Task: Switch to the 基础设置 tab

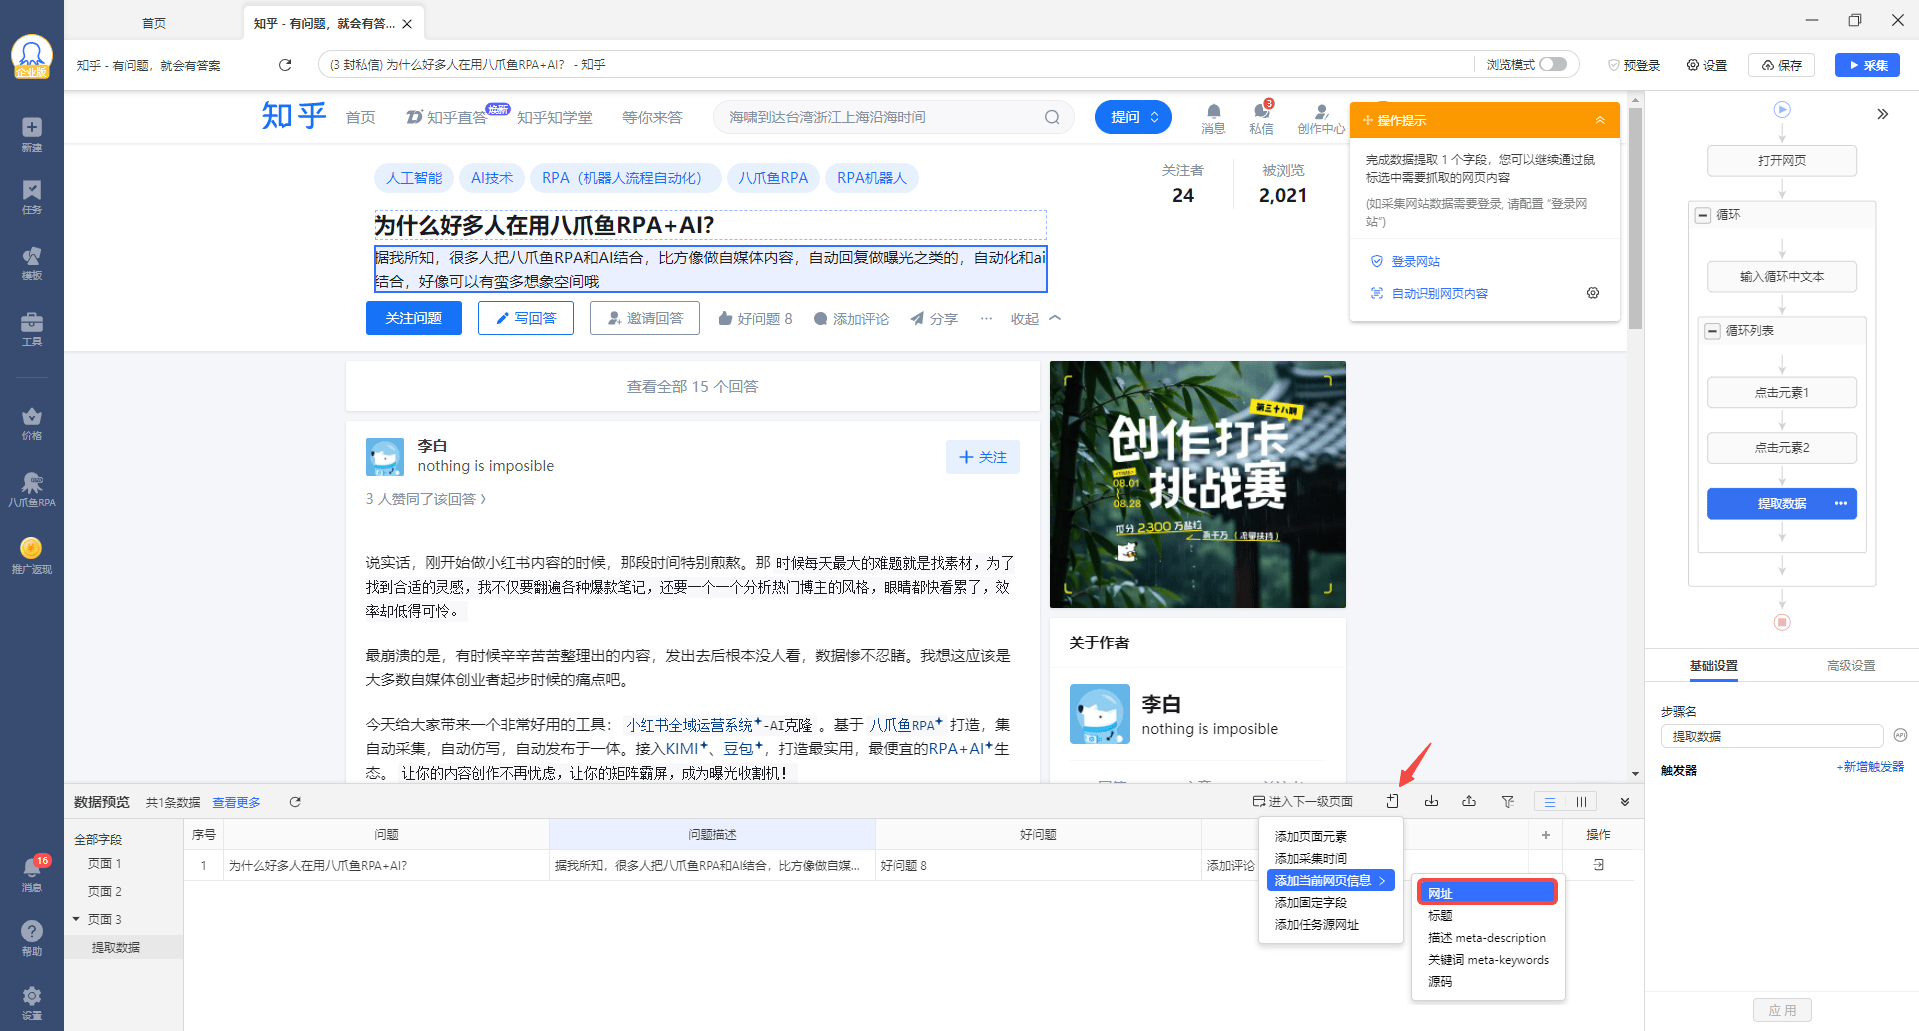Action: [1714, 666]
